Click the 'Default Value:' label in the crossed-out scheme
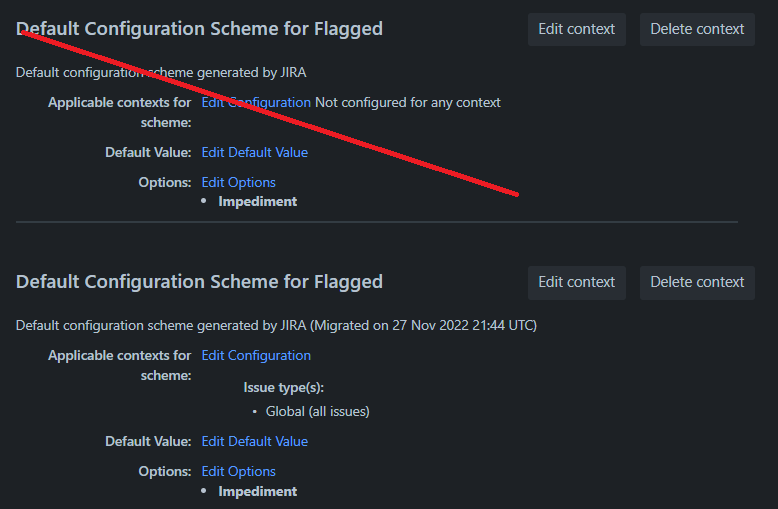 [148, 152]
